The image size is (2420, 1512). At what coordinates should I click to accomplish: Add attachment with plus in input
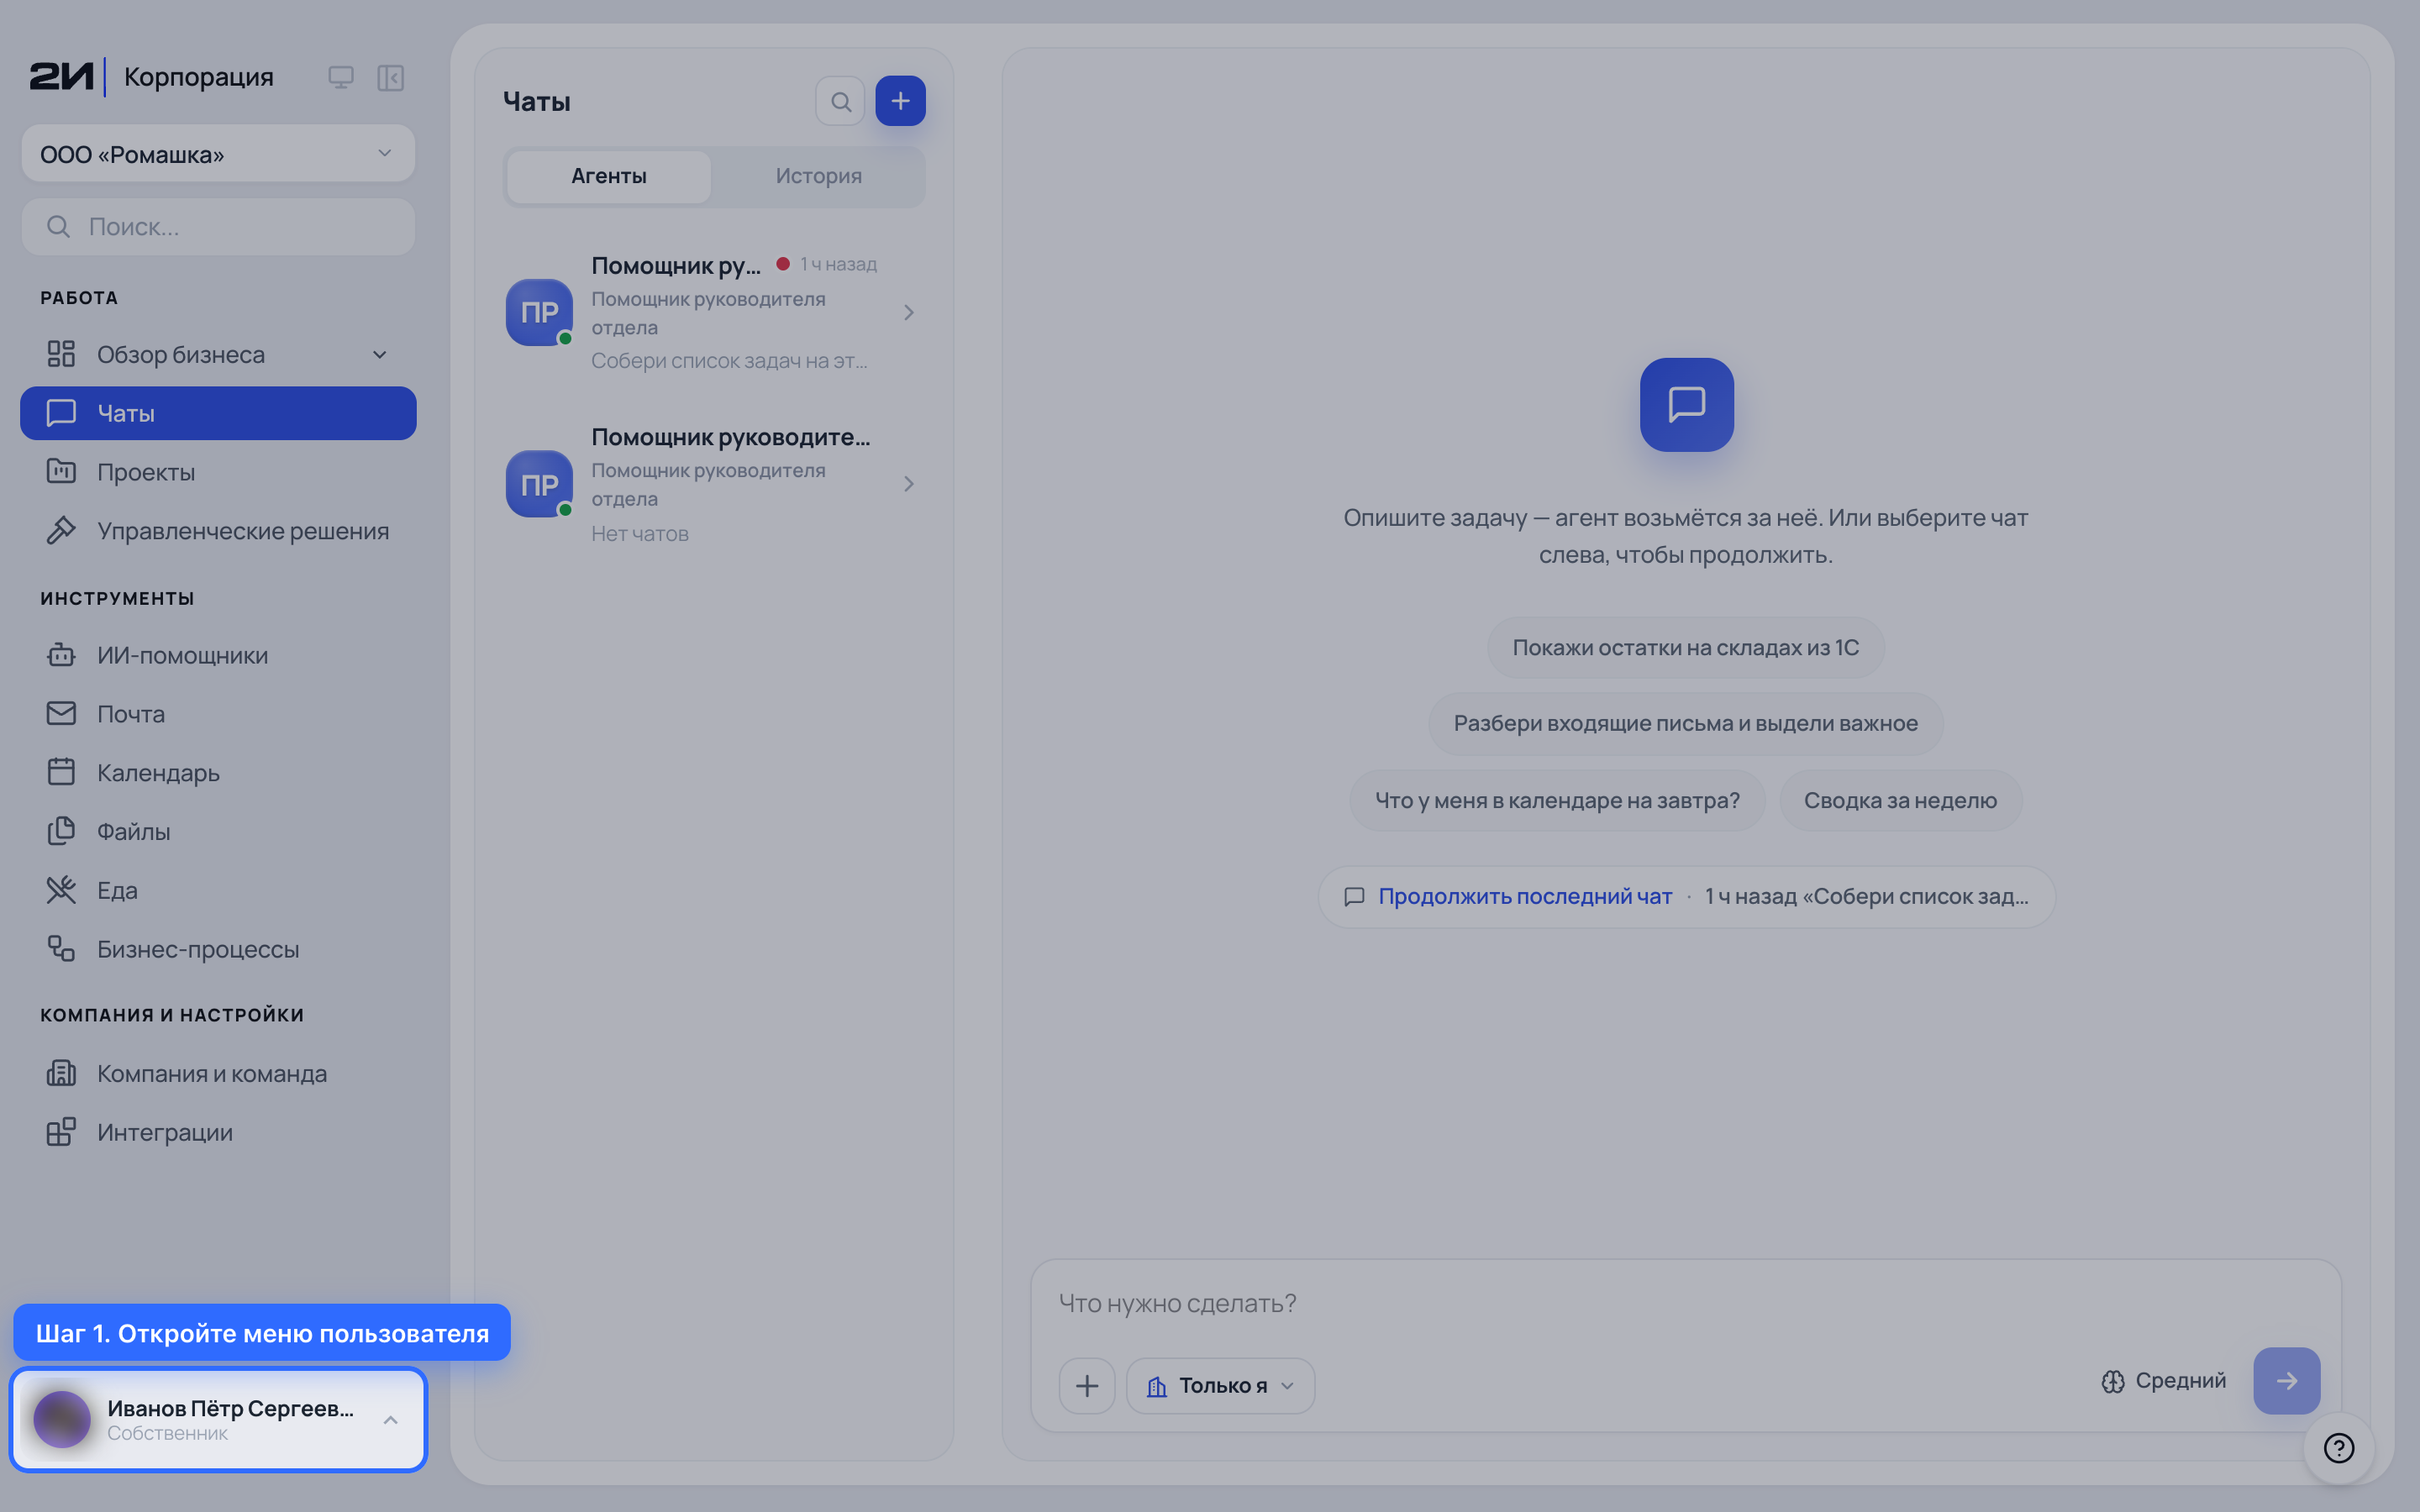pyautogui.click(x=1087, y=1385)
